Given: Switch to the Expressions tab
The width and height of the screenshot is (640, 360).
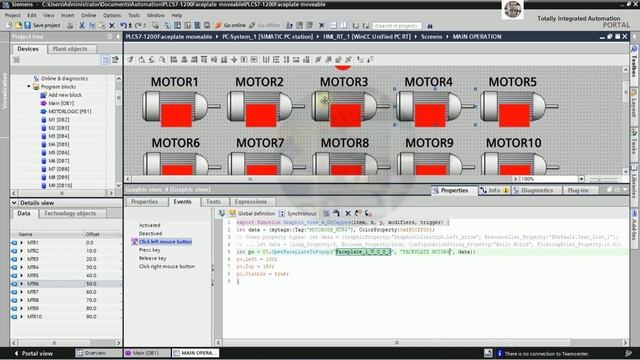Looking at the screenshot, I should click(x=251, y=202).
